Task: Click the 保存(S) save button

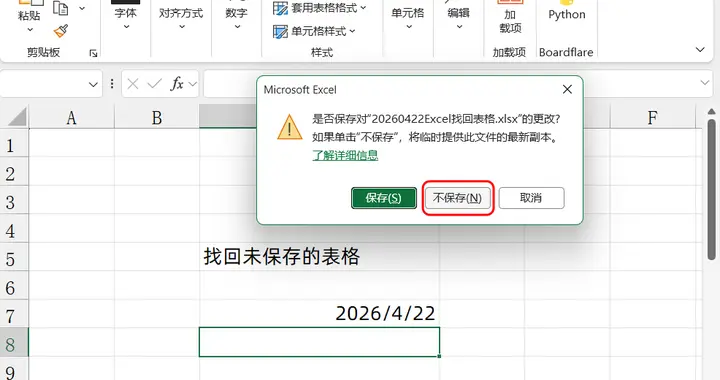Action: tap(384, 198)
